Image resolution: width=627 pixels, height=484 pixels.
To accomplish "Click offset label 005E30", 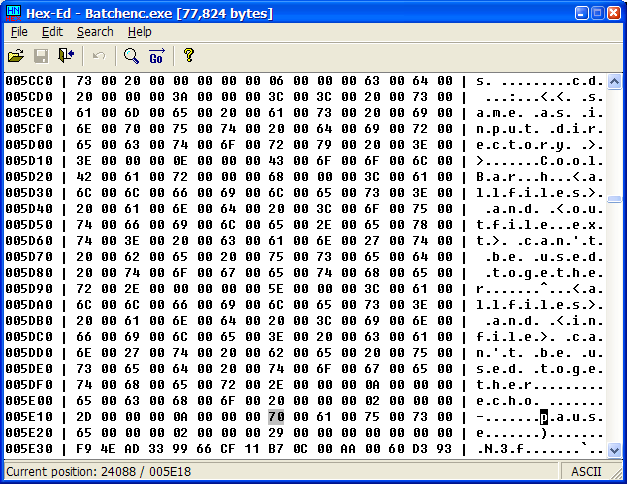I will [x=29, y=449].
